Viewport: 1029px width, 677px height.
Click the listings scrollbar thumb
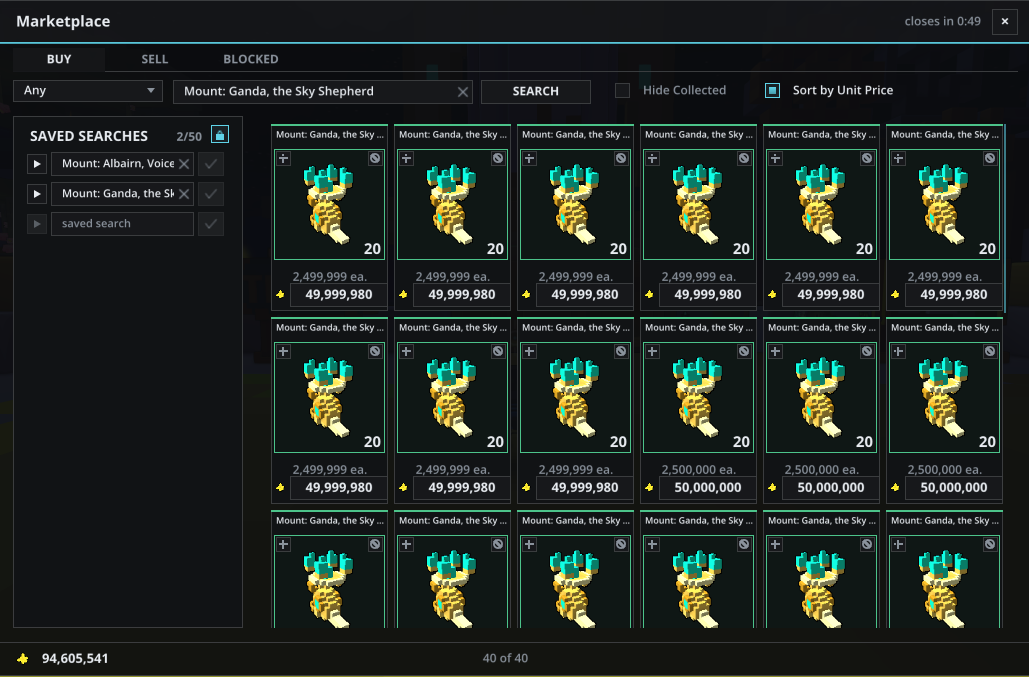click(x=1005, y=218)
